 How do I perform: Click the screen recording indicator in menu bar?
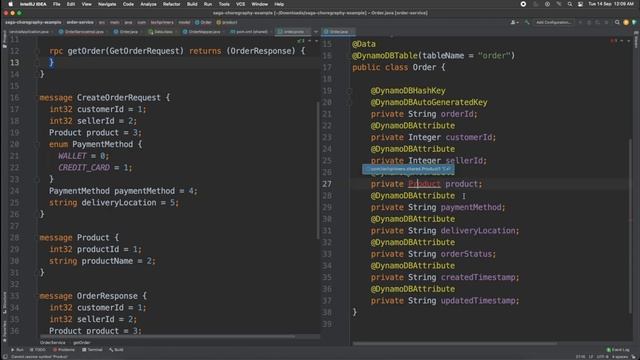point(523,4)
